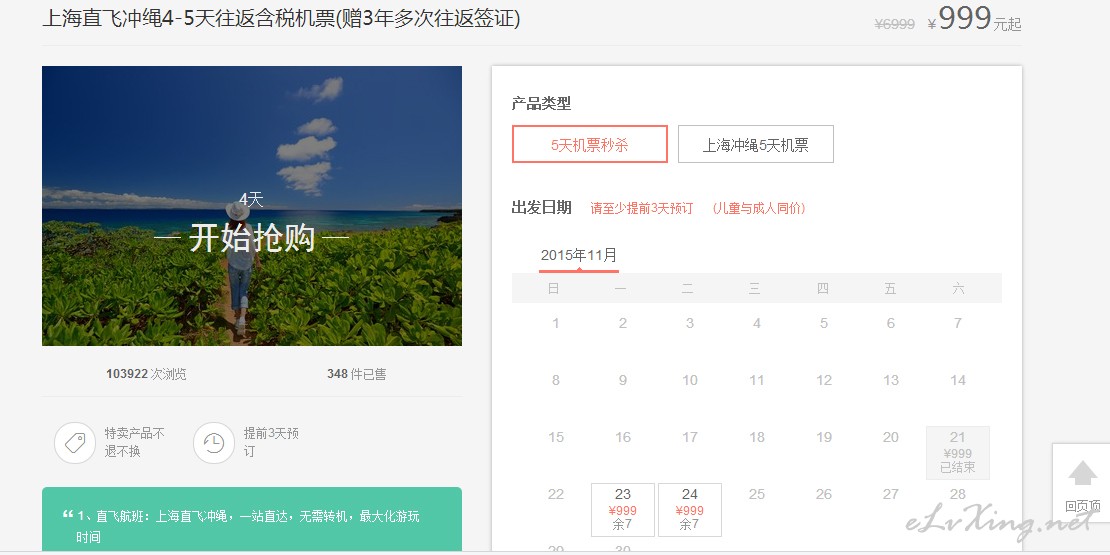Click the crossed-out ¥6999 original price

pos(895,24)
